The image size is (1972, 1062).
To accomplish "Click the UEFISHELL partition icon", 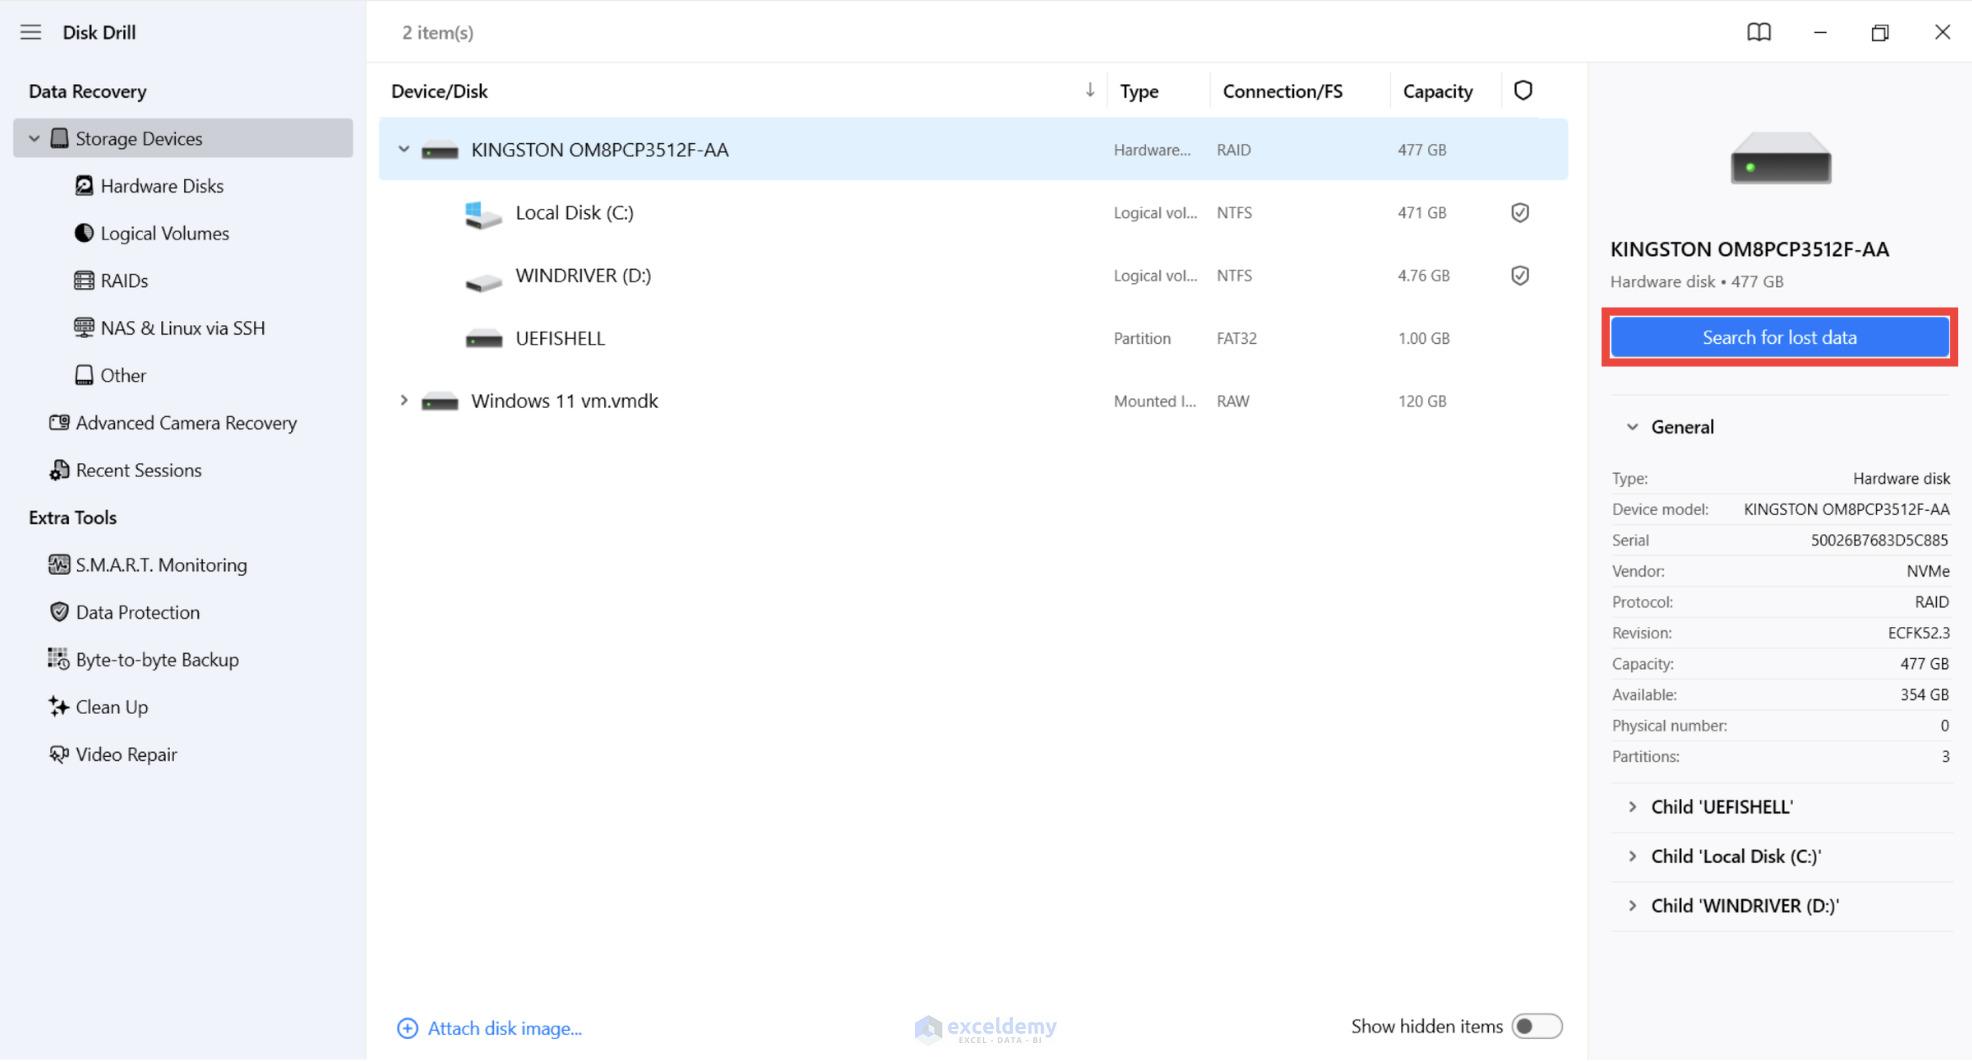I will click(x=484, y=339).
